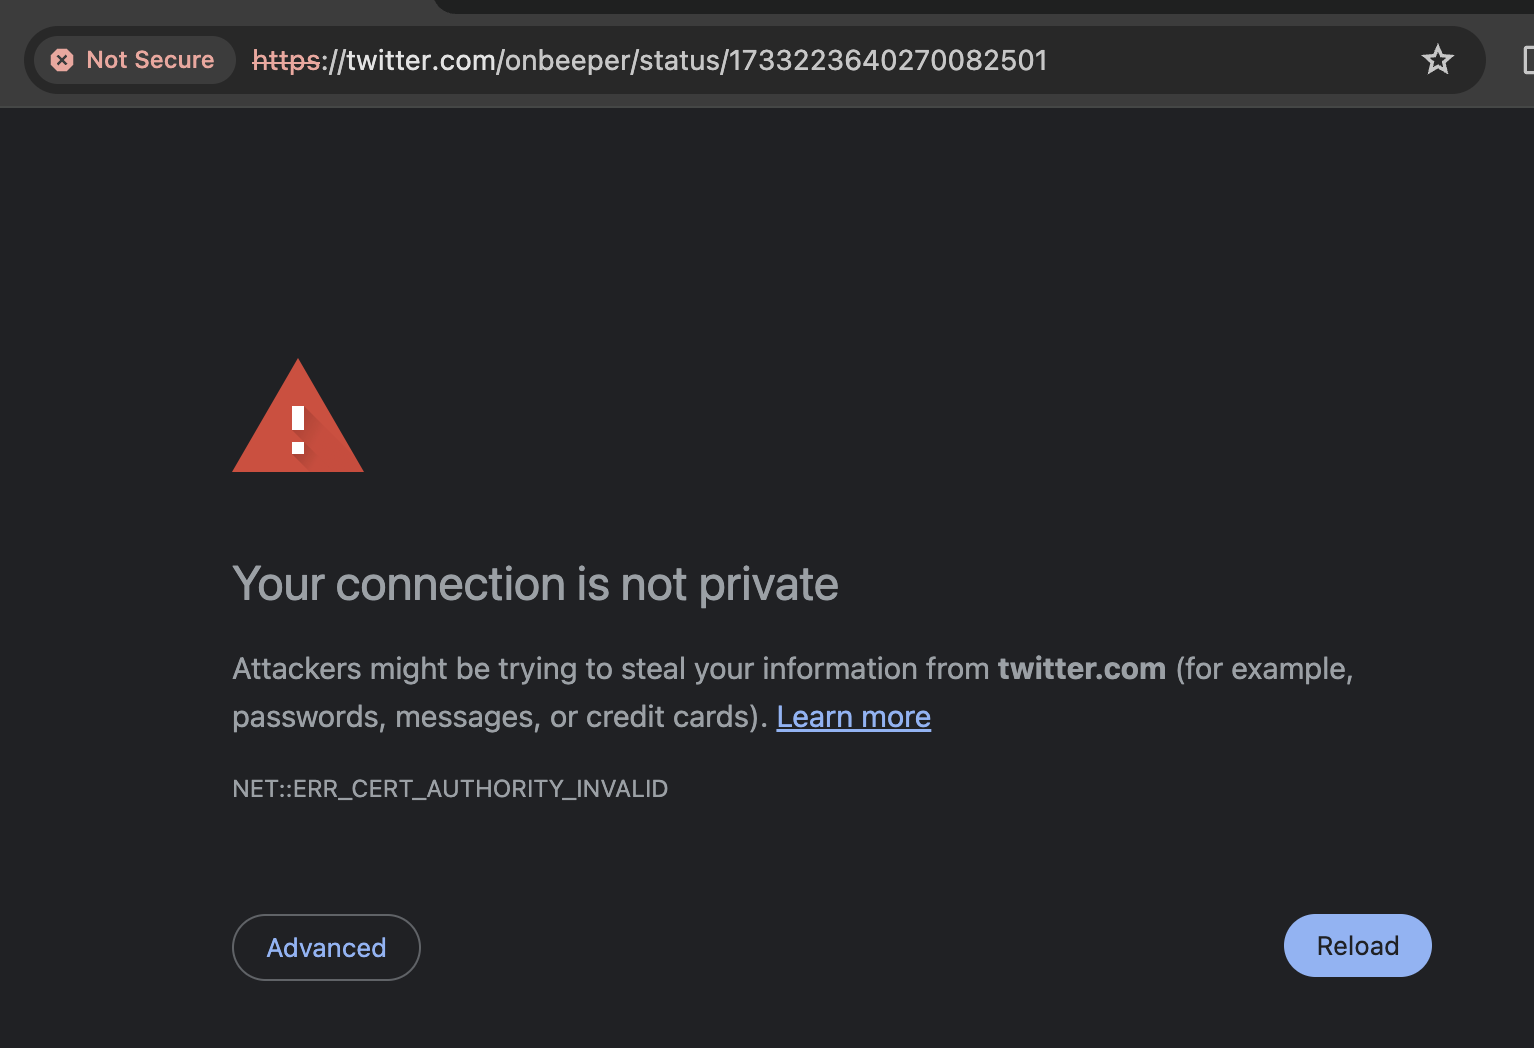The height and width of the screenshot is (1048, 1534).
Task: Open the Learn more link
Action: pos(853,717)
